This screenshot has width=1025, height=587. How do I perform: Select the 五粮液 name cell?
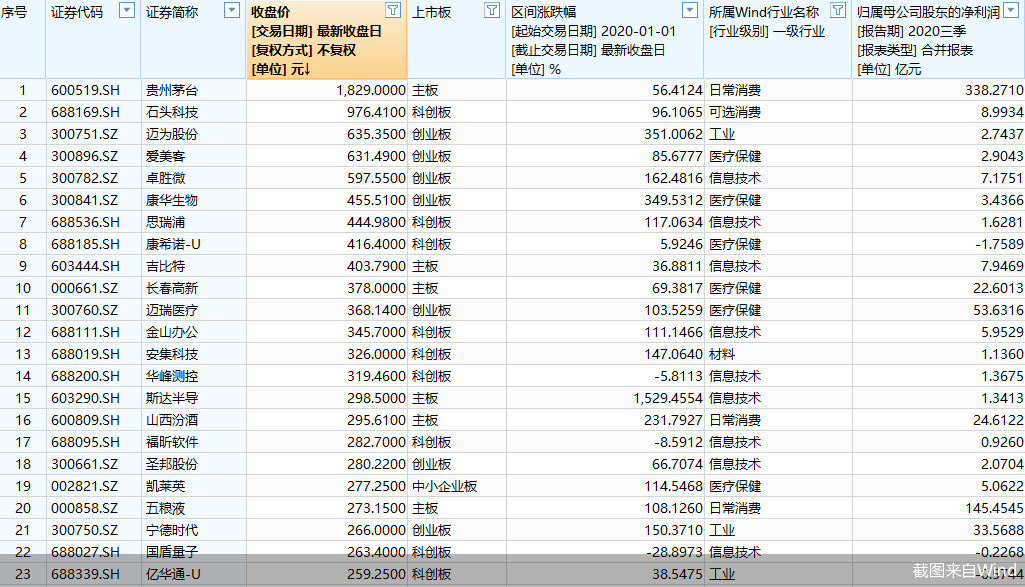pyautogui.click(x=165, y=509)
